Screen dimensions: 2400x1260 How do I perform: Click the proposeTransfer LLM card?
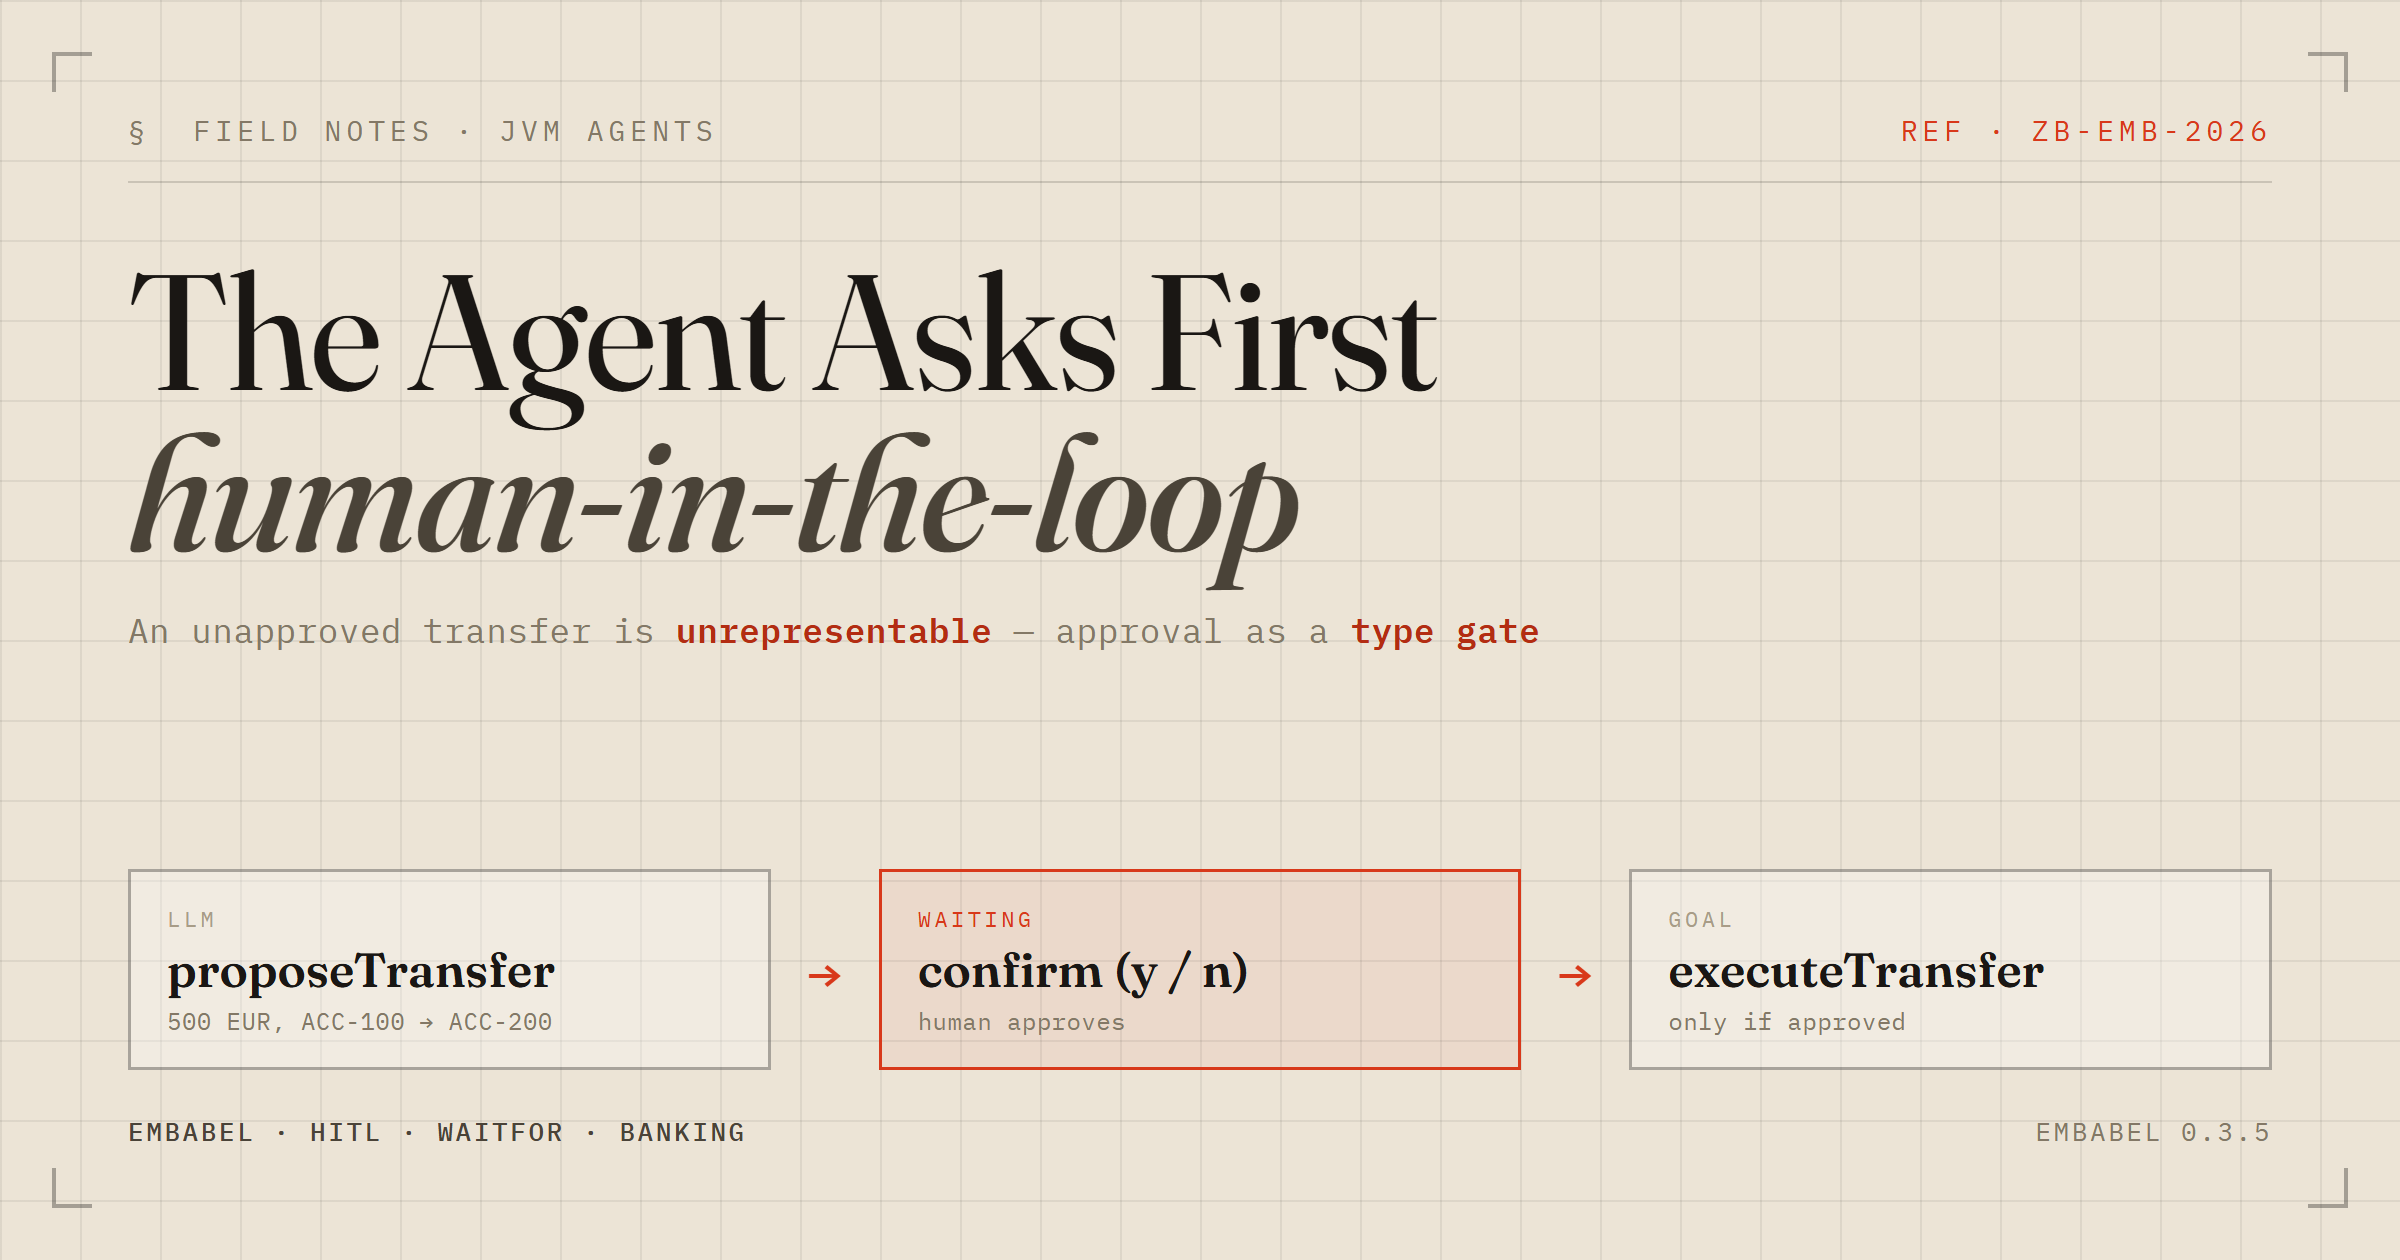tap(449, 969)
